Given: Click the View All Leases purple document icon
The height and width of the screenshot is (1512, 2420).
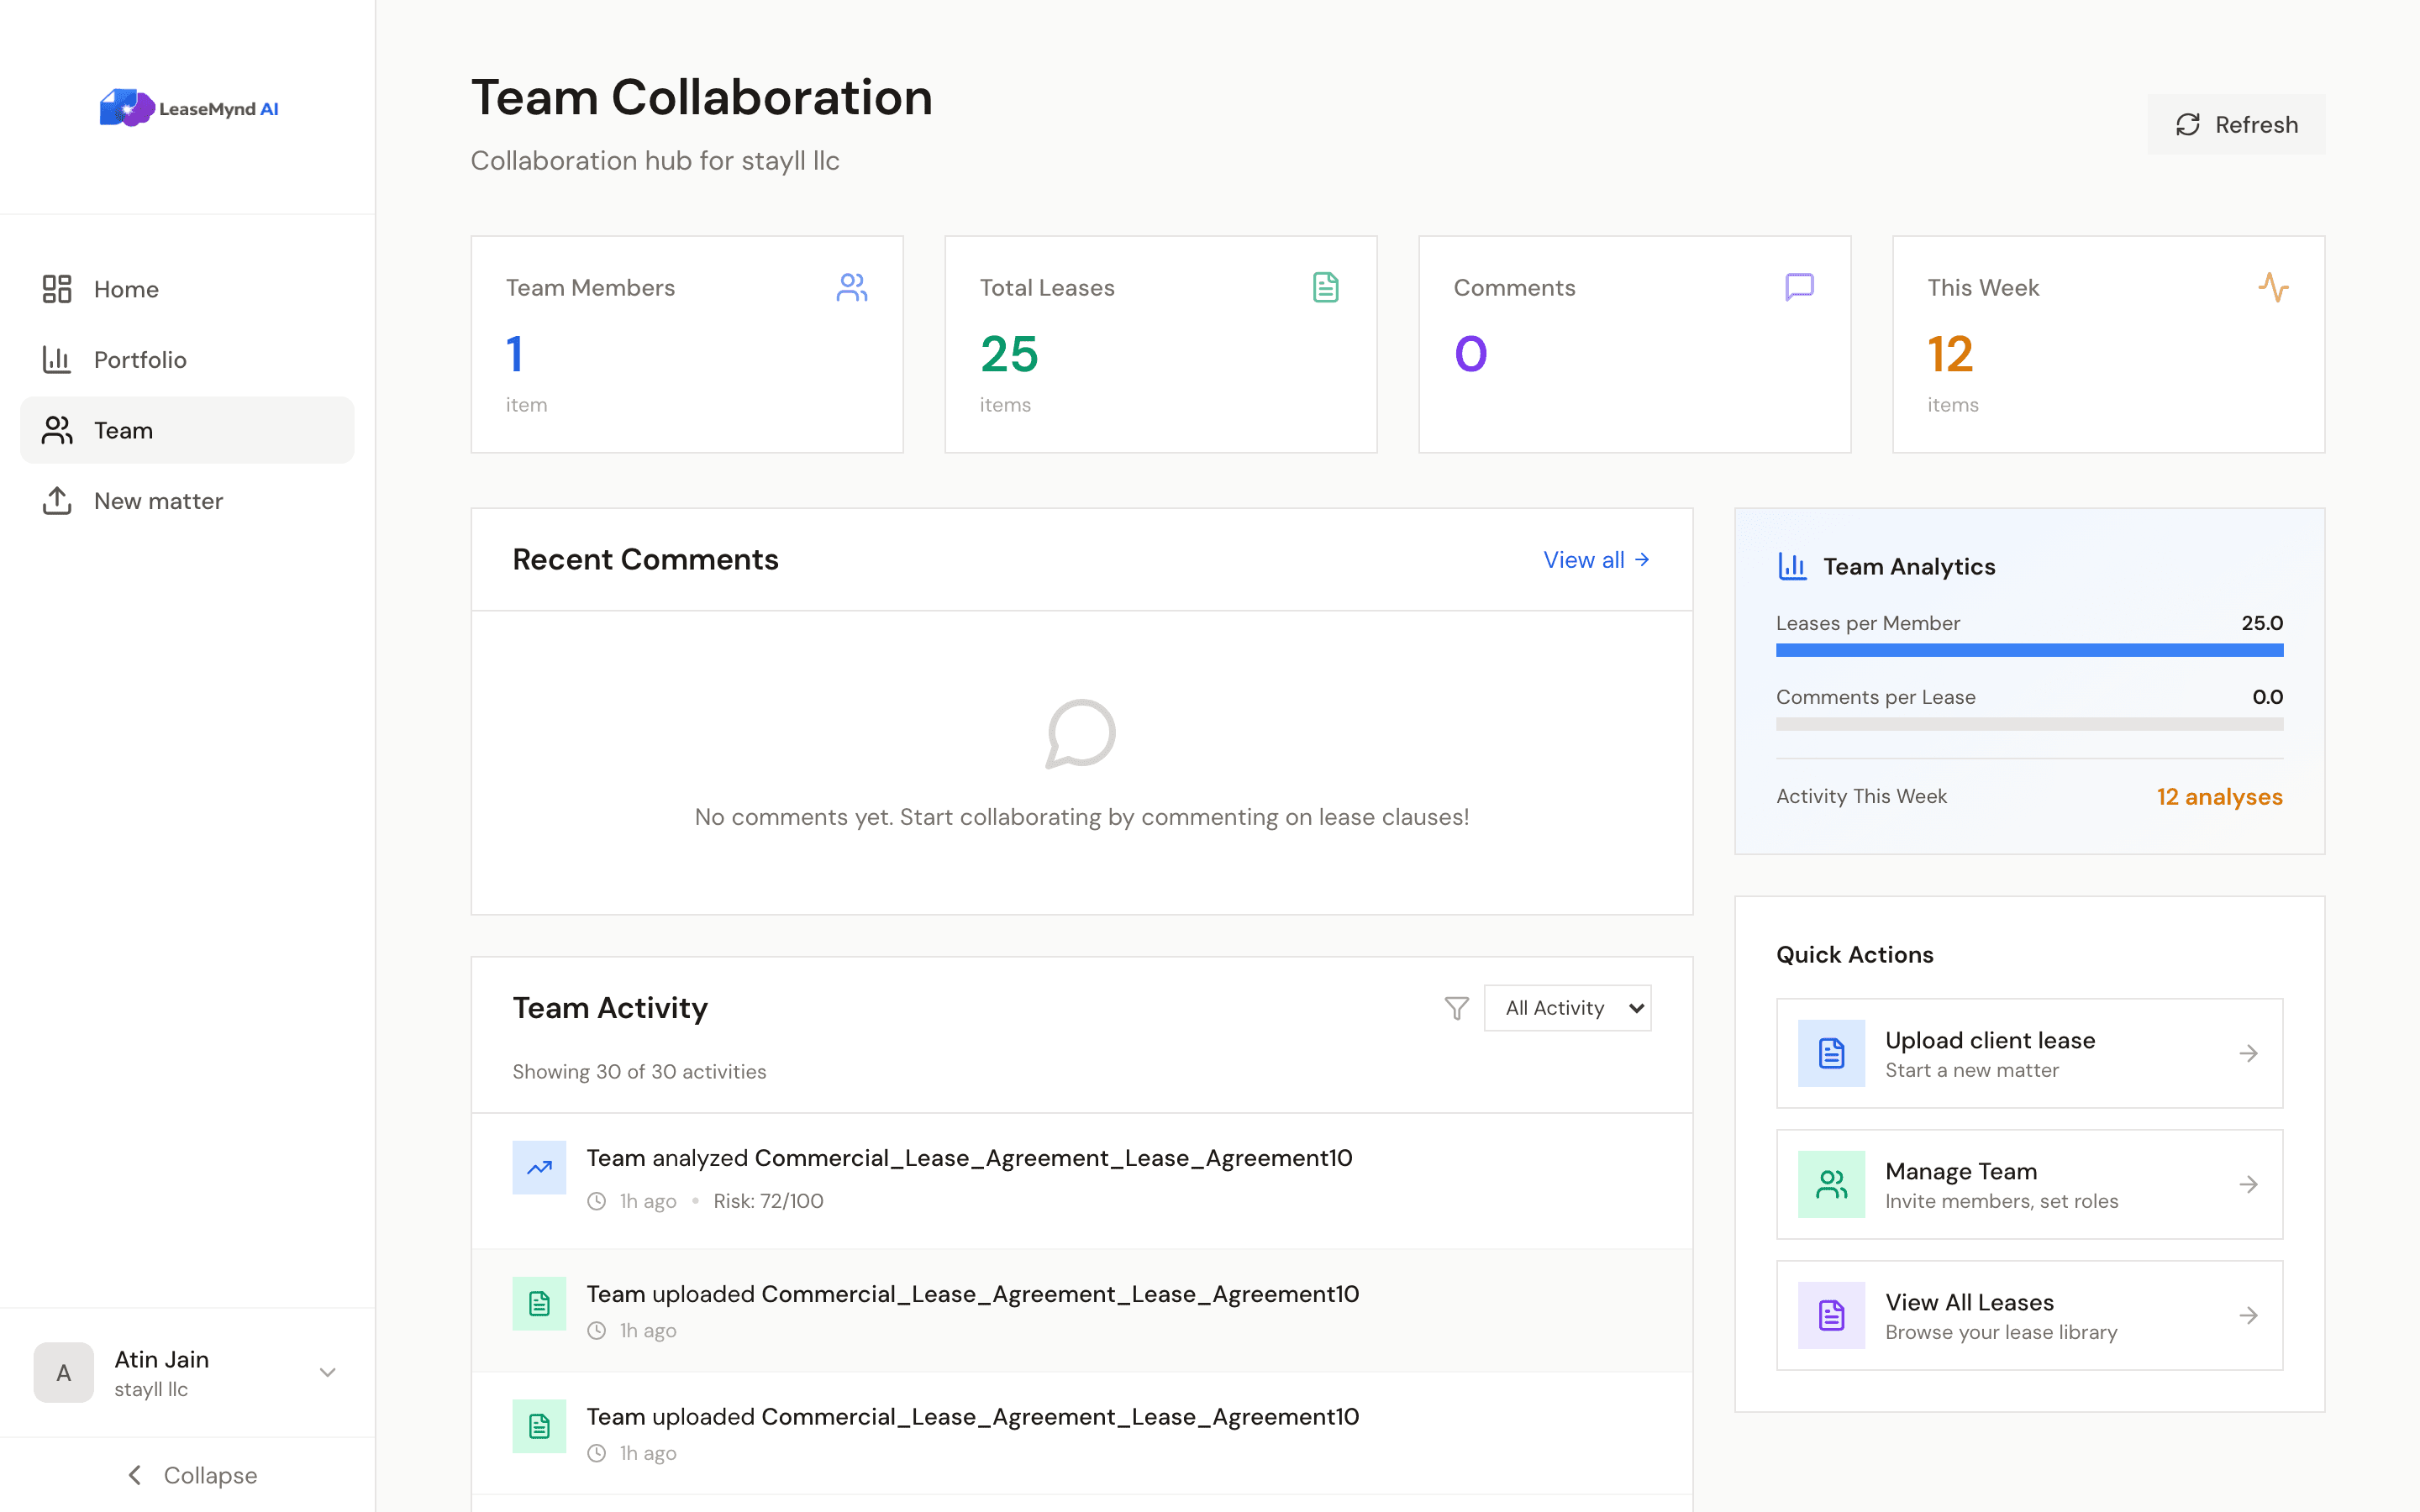Looking at the screenshot, I should 1832,1315.
